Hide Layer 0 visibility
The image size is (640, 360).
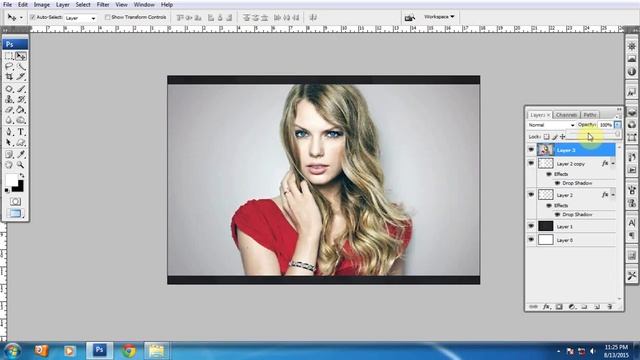[531, 240]
